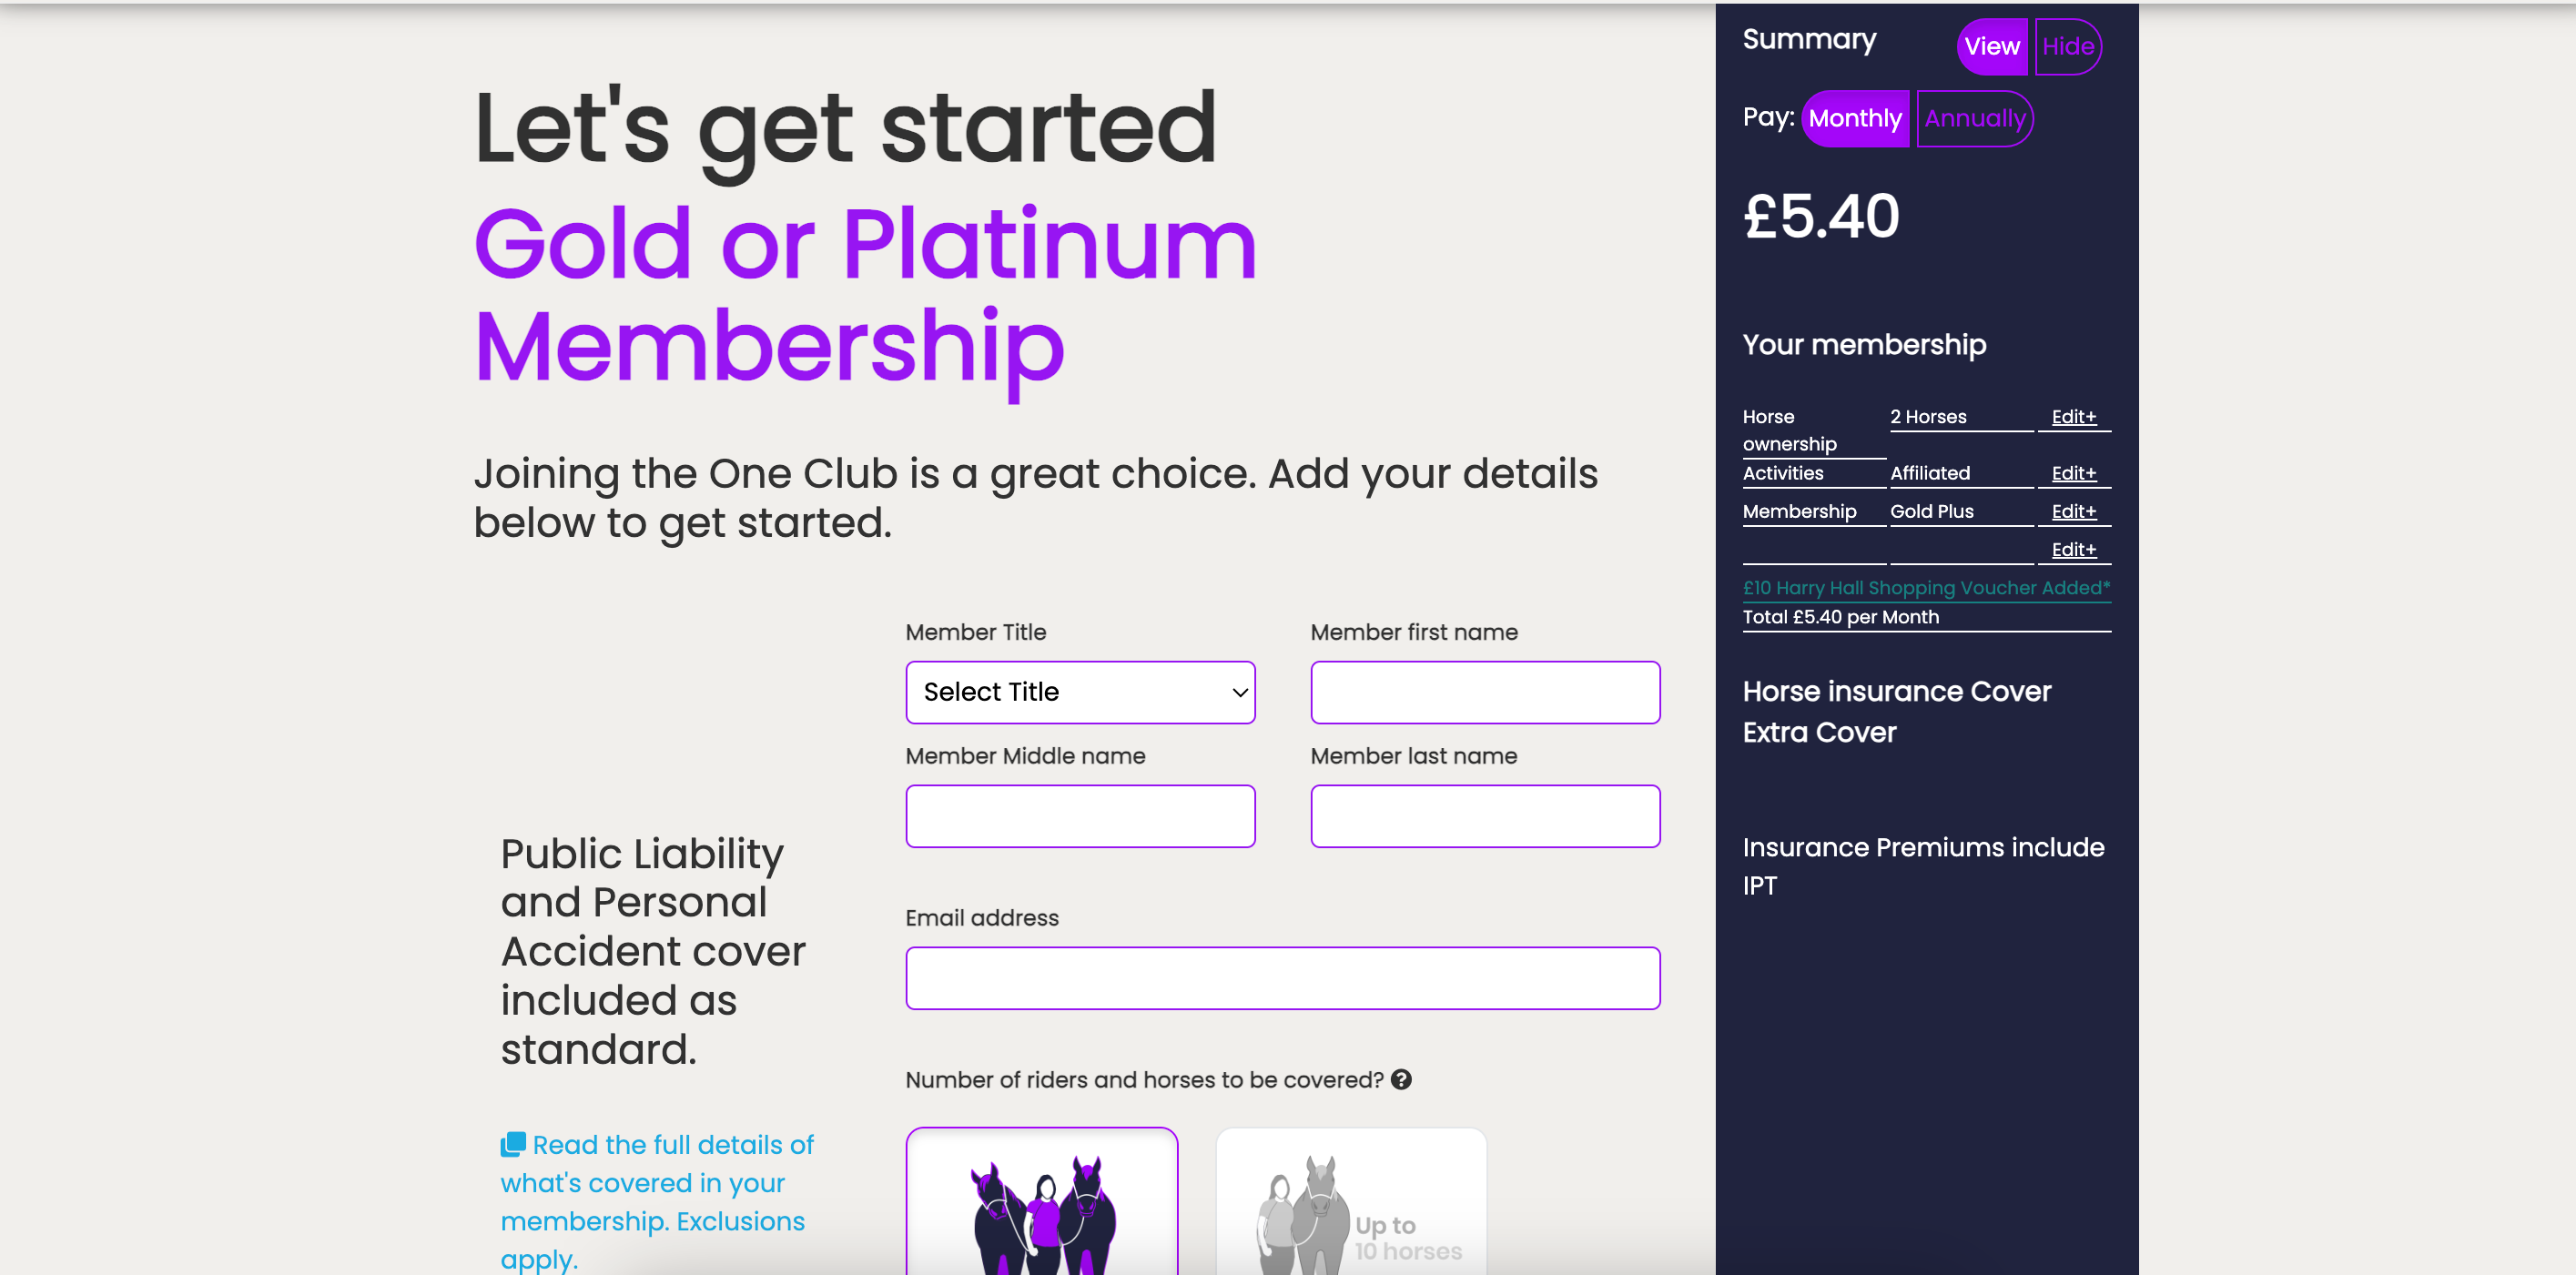Click the Email address field
Screen dimensions: 2576x1275
tap(1283, 977)
